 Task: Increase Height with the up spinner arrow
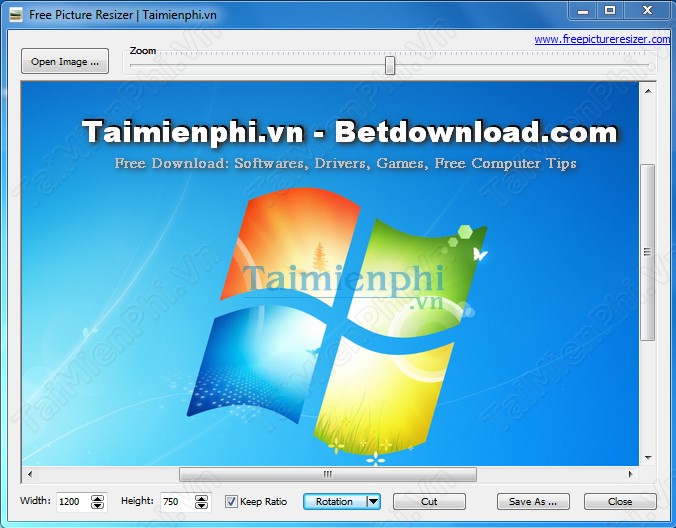pyautogui.click(x=202, y=498)
